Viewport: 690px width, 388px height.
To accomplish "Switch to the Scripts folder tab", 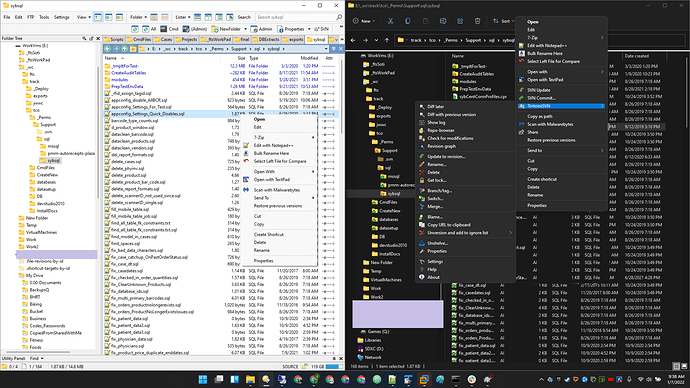I will (114, 39).
